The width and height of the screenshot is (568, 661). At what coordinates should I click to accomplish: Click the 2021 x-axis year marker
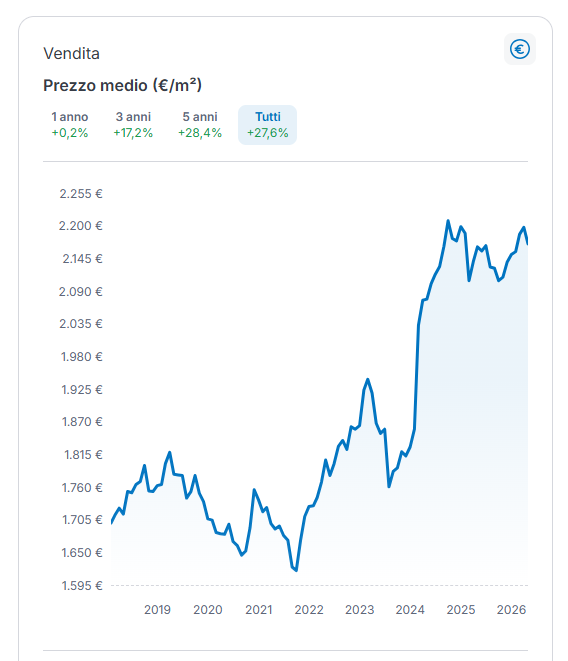tap(258, 610)
